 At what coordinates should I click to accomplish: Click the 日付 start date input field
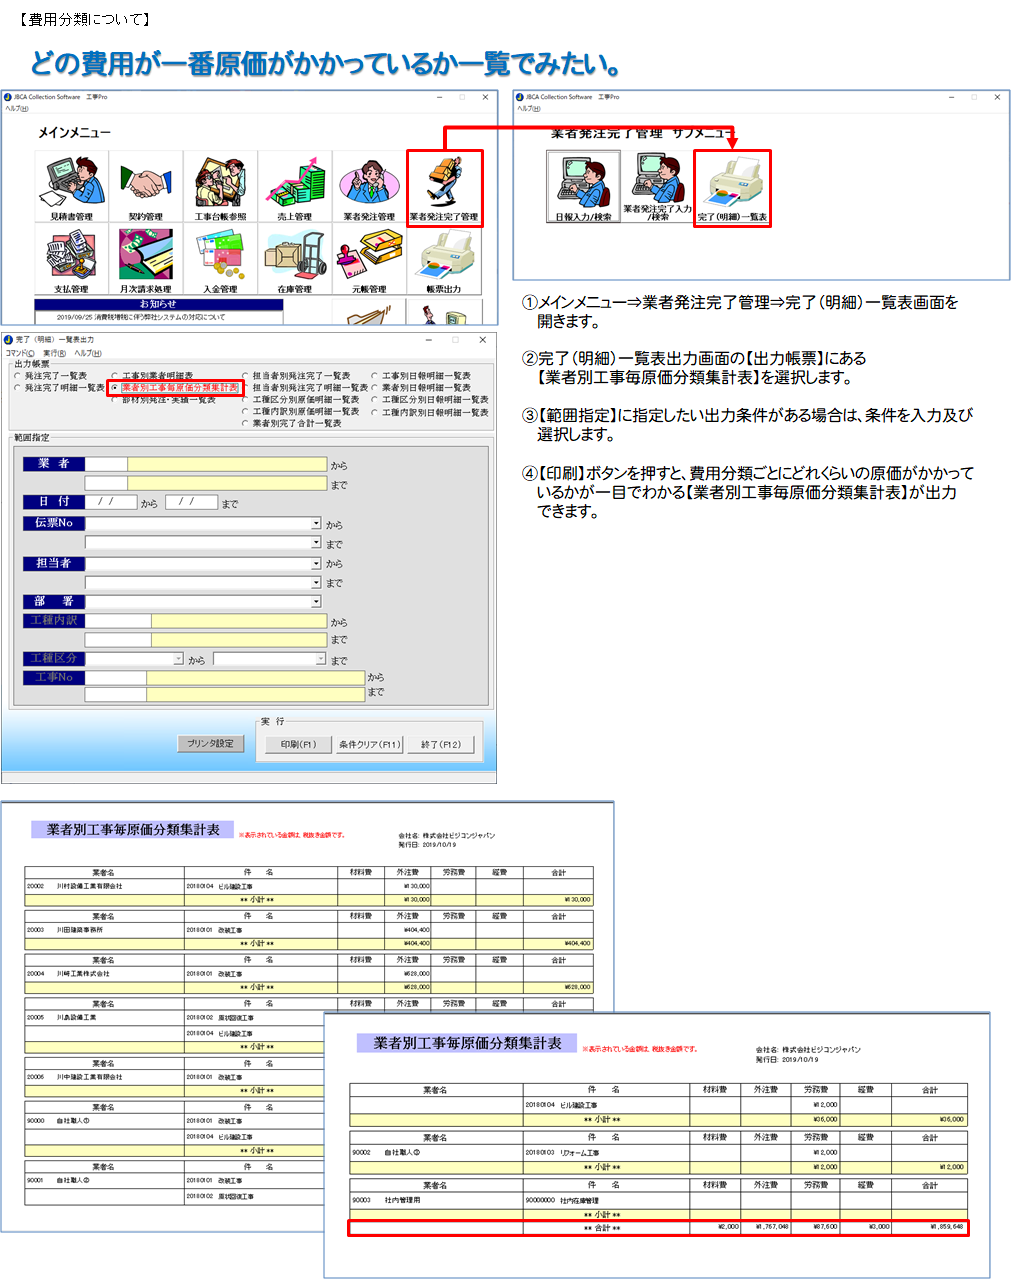pos(111,502)
